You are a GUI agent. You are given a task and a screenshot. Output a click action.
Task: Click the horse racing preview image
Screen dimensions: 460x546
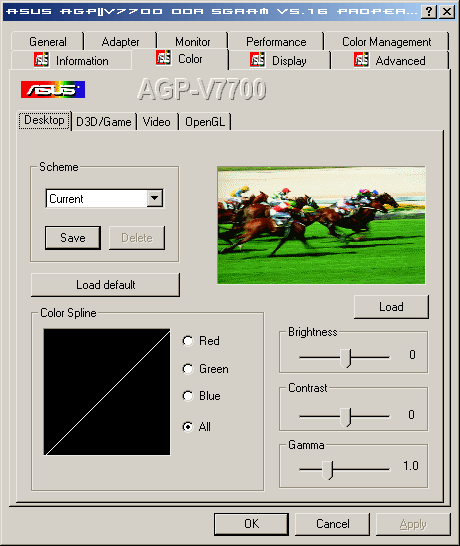point(321,225)
